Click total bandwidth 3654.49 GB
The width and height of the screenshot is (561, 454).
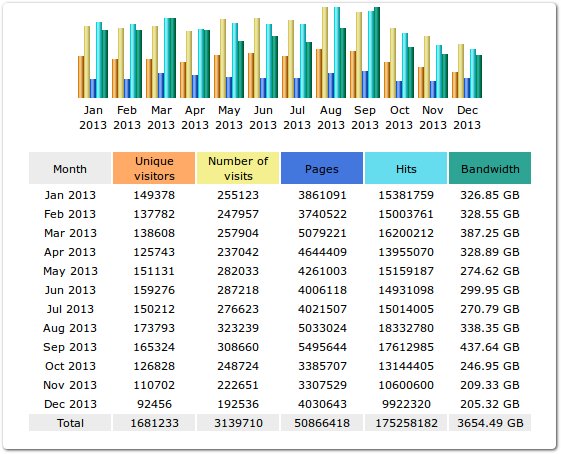click(x=490, y=423)
